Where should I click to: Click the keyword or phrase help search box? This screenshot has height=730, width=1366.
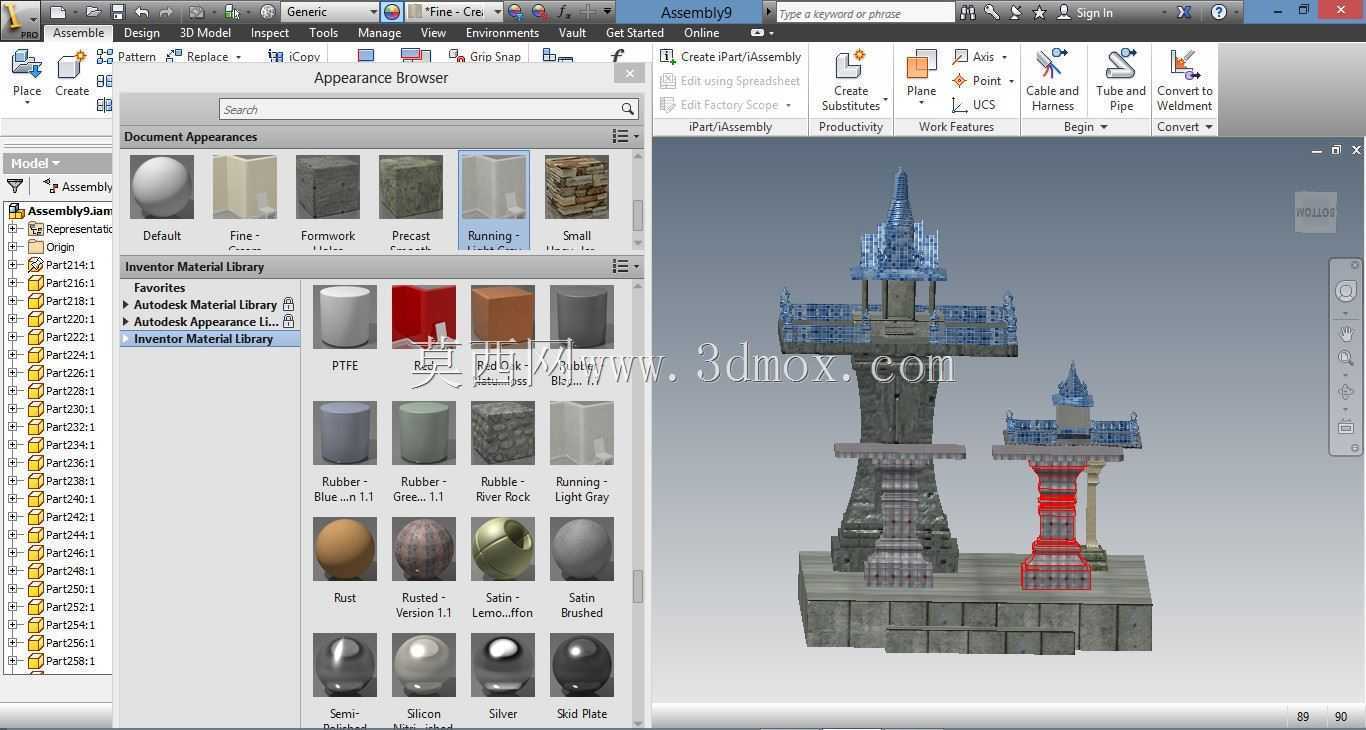865,13
